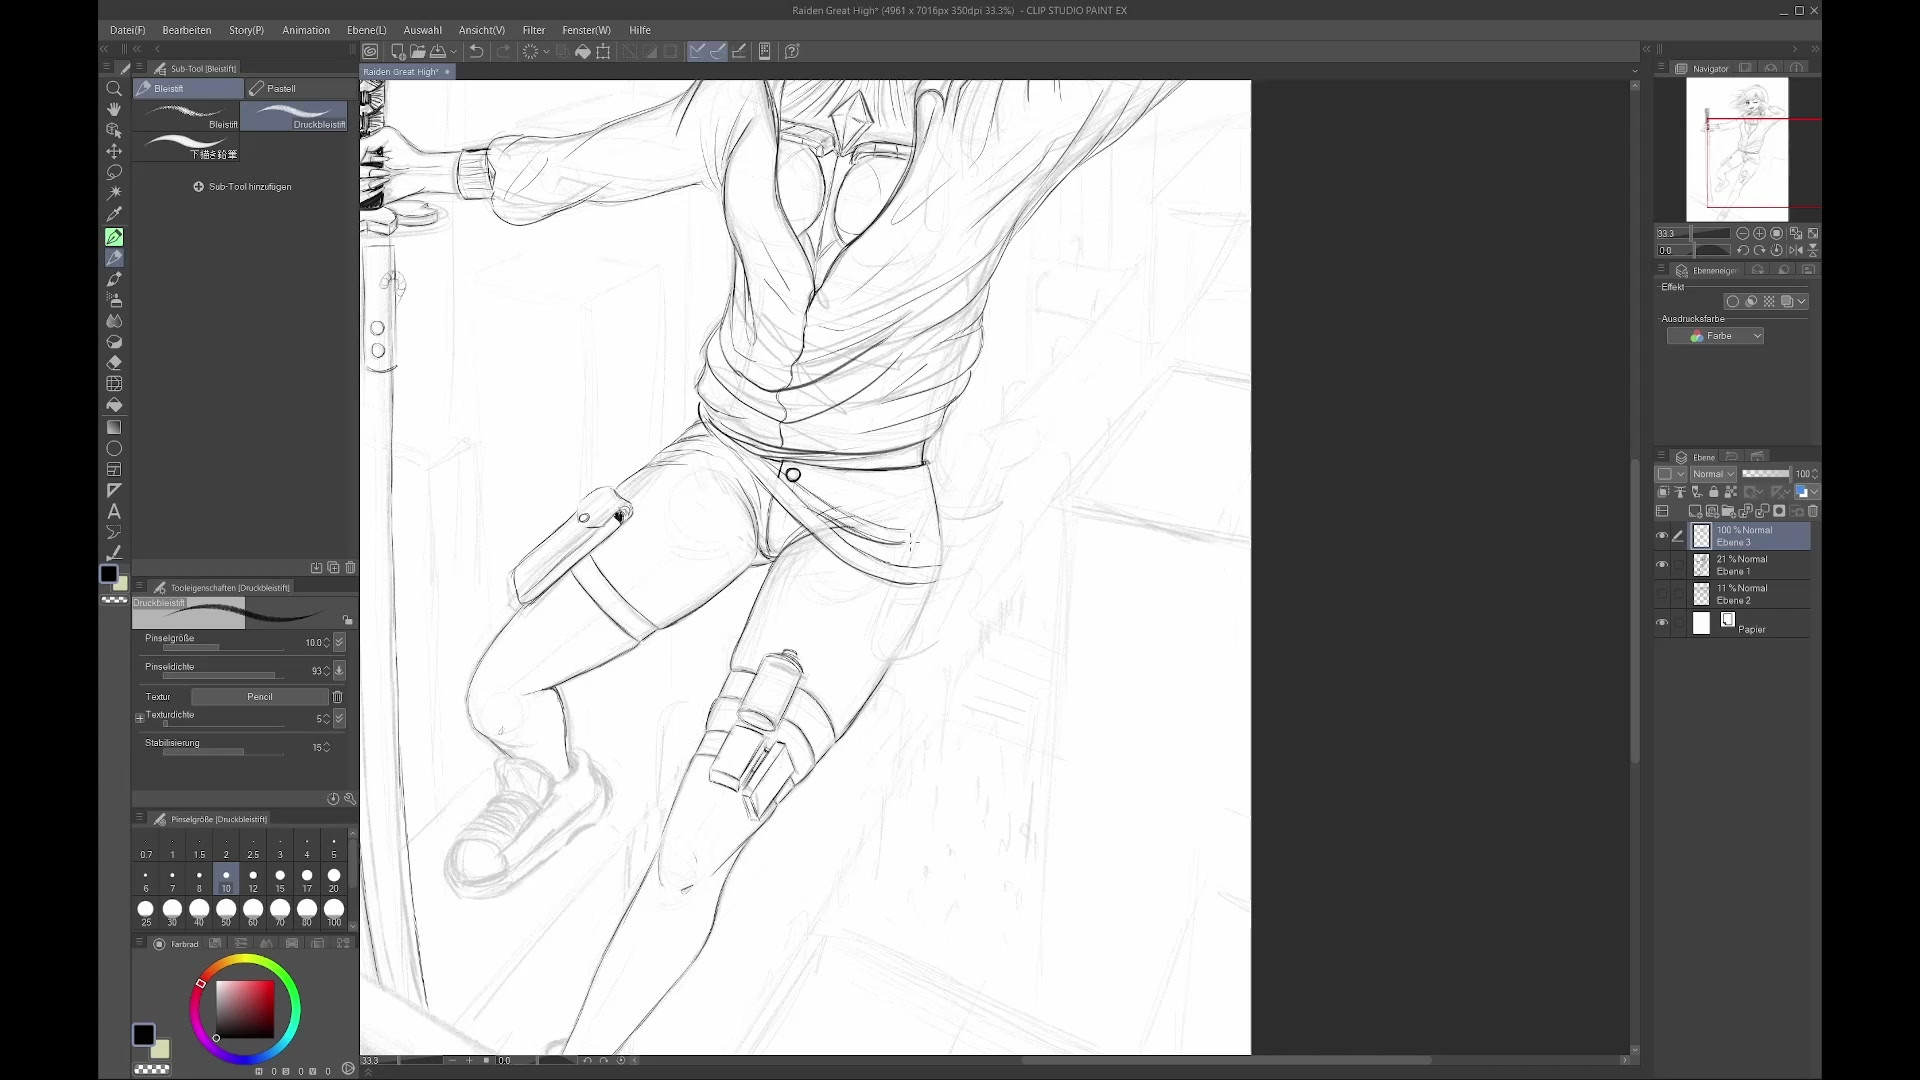Viewport: 1920px width, 1080px height.
Task: Select the Gradient tool
Action: [x=114, y=427]
